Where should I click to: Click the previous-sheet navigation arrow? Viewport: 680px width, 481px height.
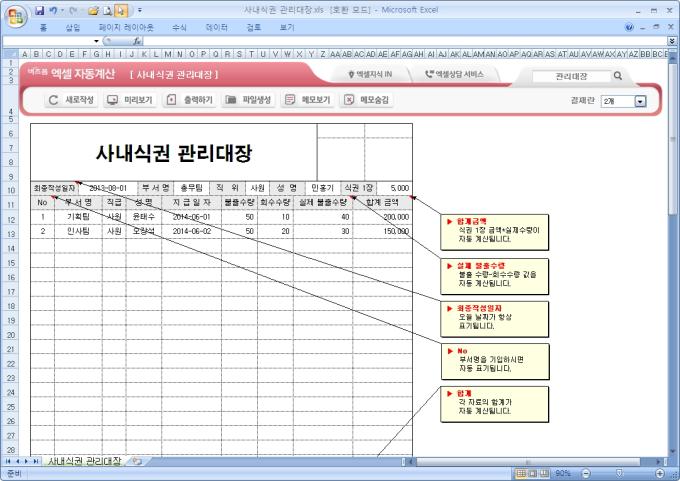(x=17, y=461)
